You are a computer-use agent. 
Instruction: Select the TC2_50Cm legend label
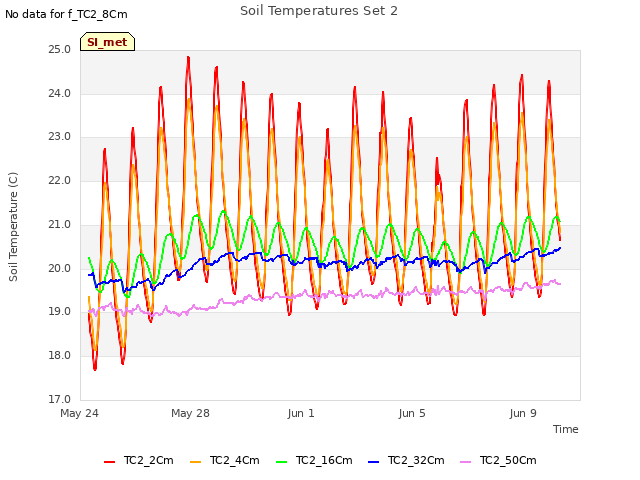(508, 460)
